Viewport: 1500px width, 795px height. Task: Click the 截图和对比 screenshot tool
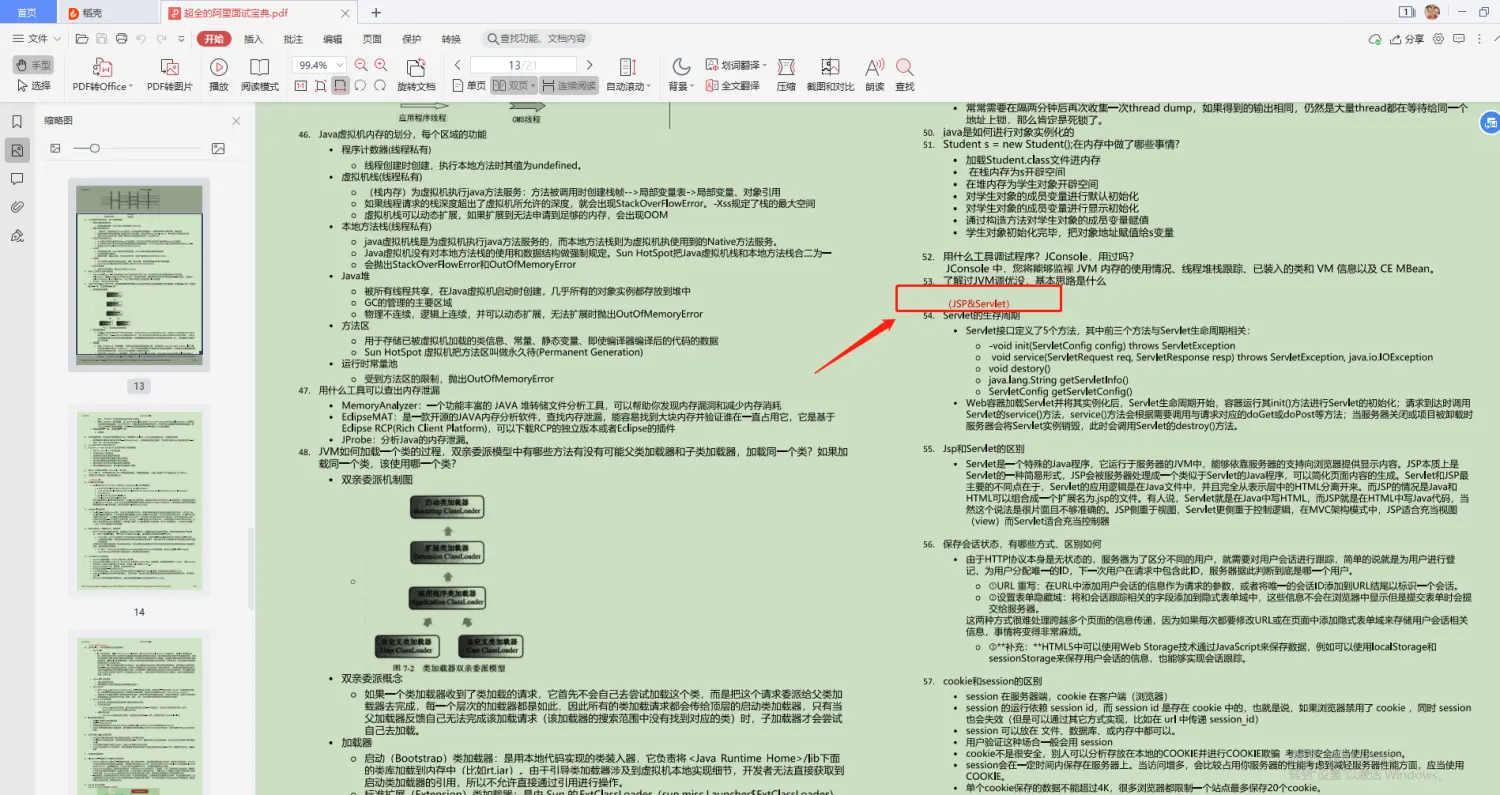(830, 75)
